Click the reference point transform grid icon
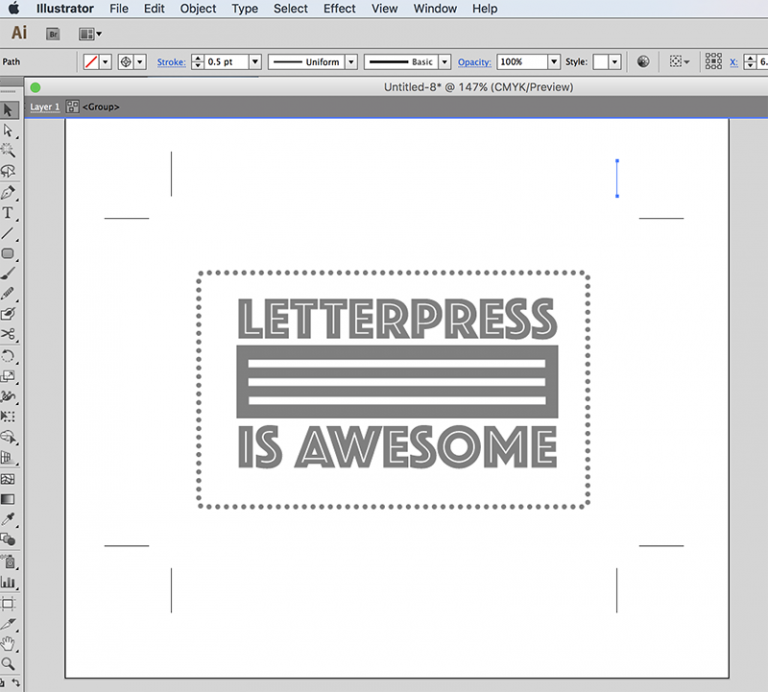768x692 pixels. (x=713, y=62)
